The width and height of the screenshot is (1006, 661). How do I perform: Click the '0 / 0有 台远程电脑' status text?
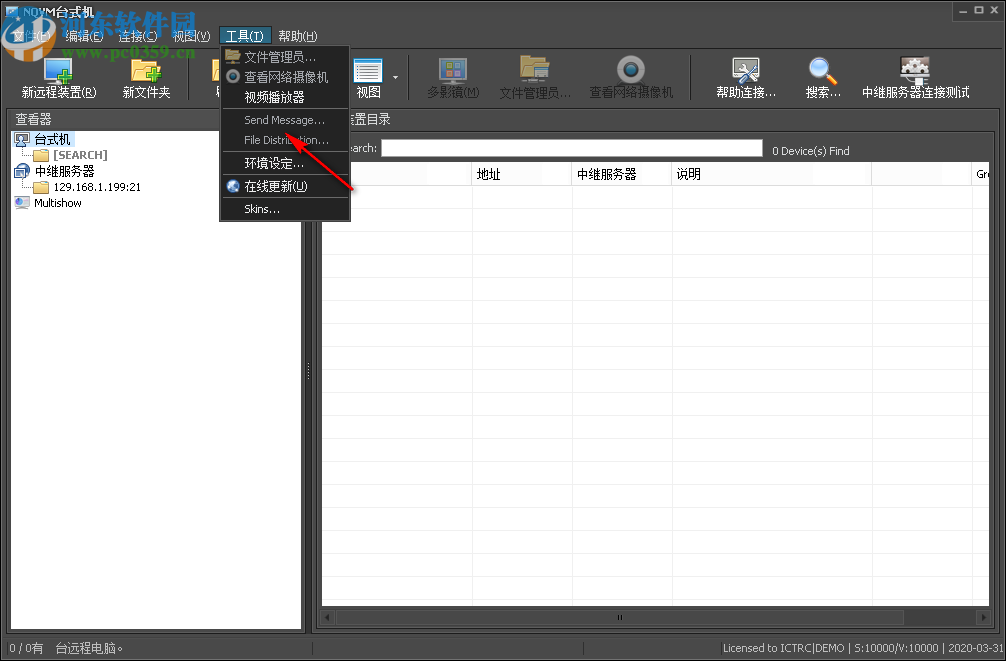coord(65,648)
